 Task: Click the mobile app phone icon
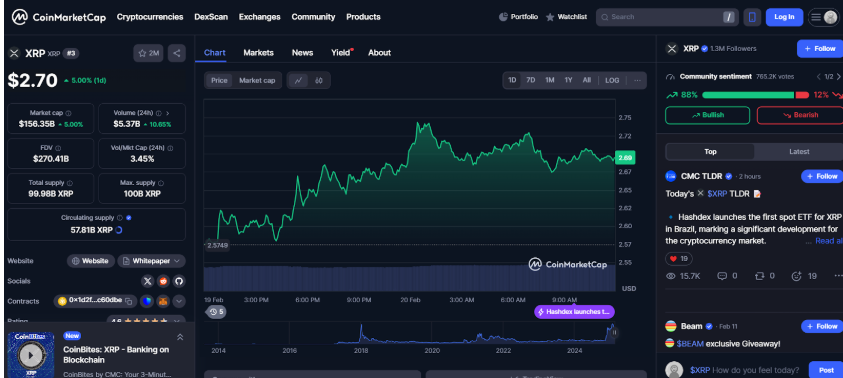coord(752,17)
